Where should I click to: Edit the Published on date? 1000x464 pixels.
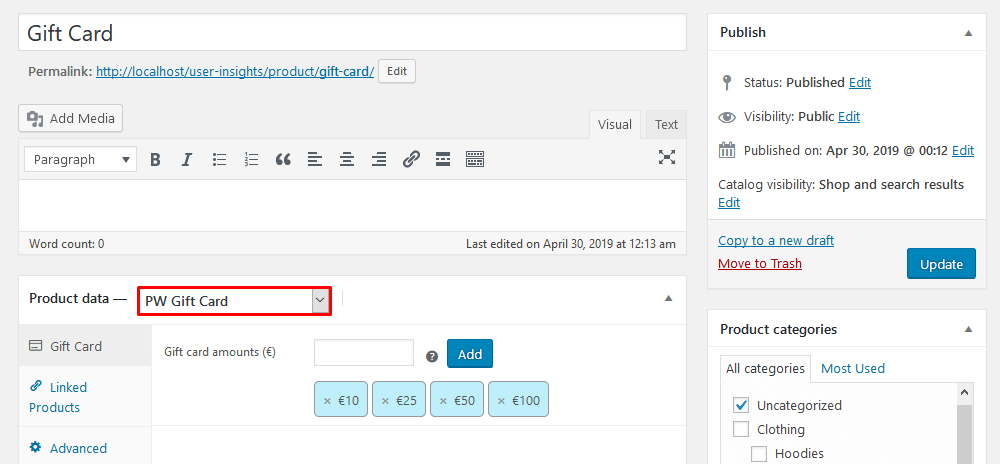[963, 151]
